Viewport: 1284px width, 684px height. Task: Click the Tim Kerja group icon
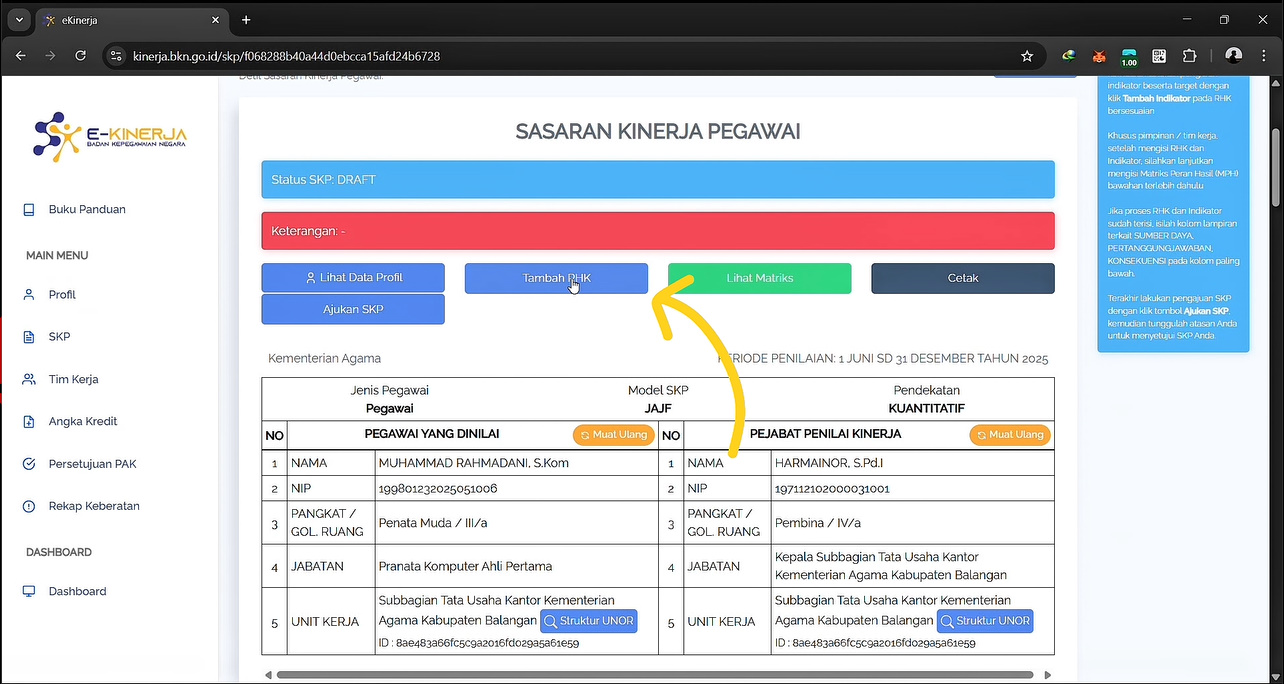tap(29, 379)
